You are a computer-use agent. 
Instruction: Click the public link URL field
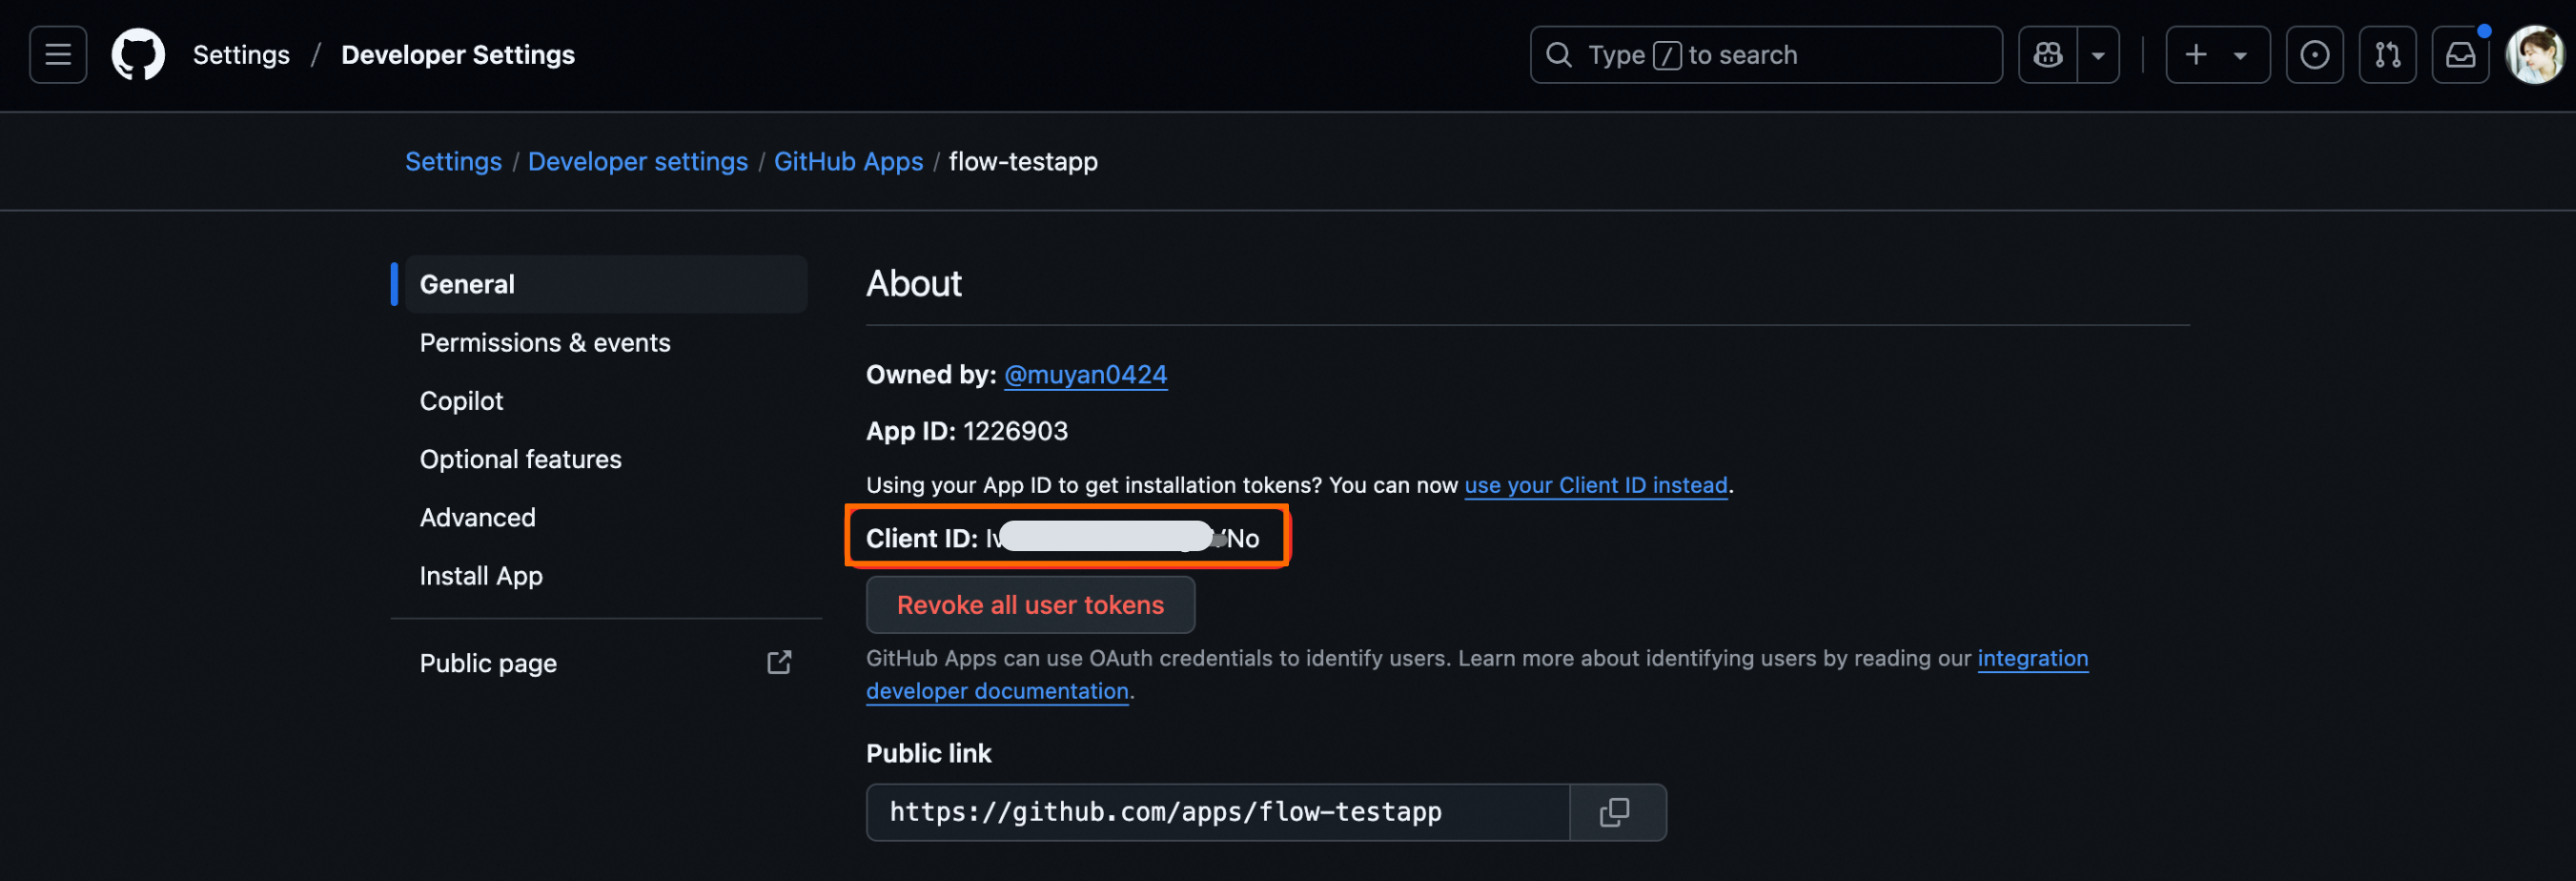coord(1216,812)
